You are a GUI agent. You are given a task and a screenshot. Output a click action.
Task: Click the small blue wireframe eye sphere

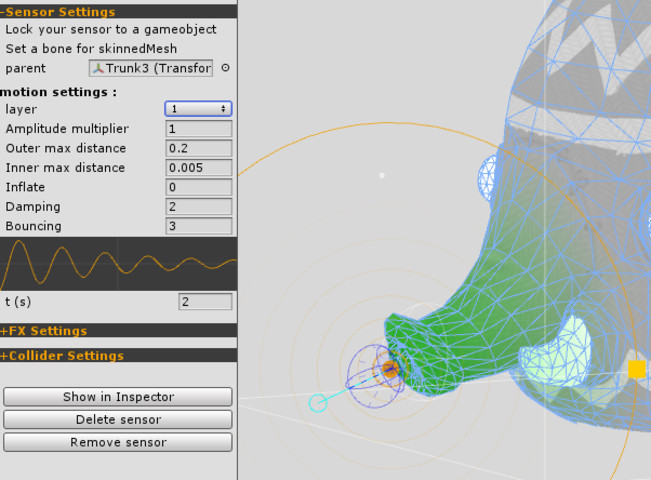pos(488,178)
